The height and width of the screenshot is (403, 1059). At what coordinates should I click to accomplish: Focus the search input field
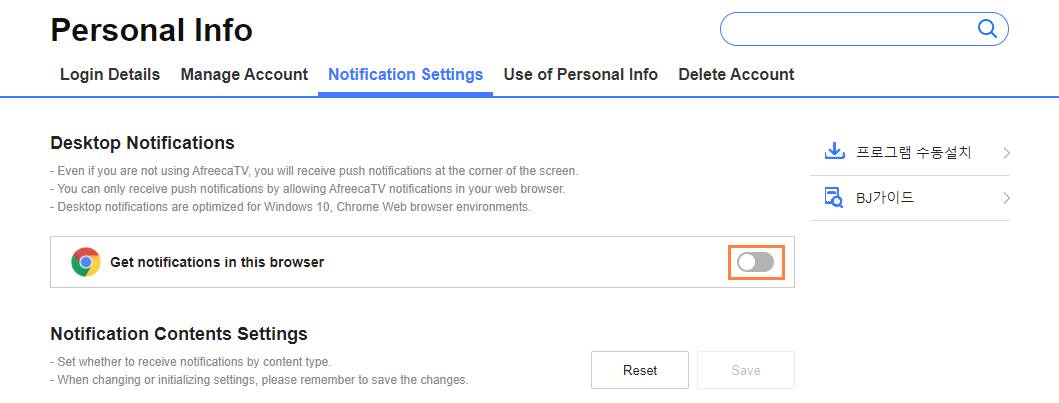pyautogui.click(x=848, y=29)
